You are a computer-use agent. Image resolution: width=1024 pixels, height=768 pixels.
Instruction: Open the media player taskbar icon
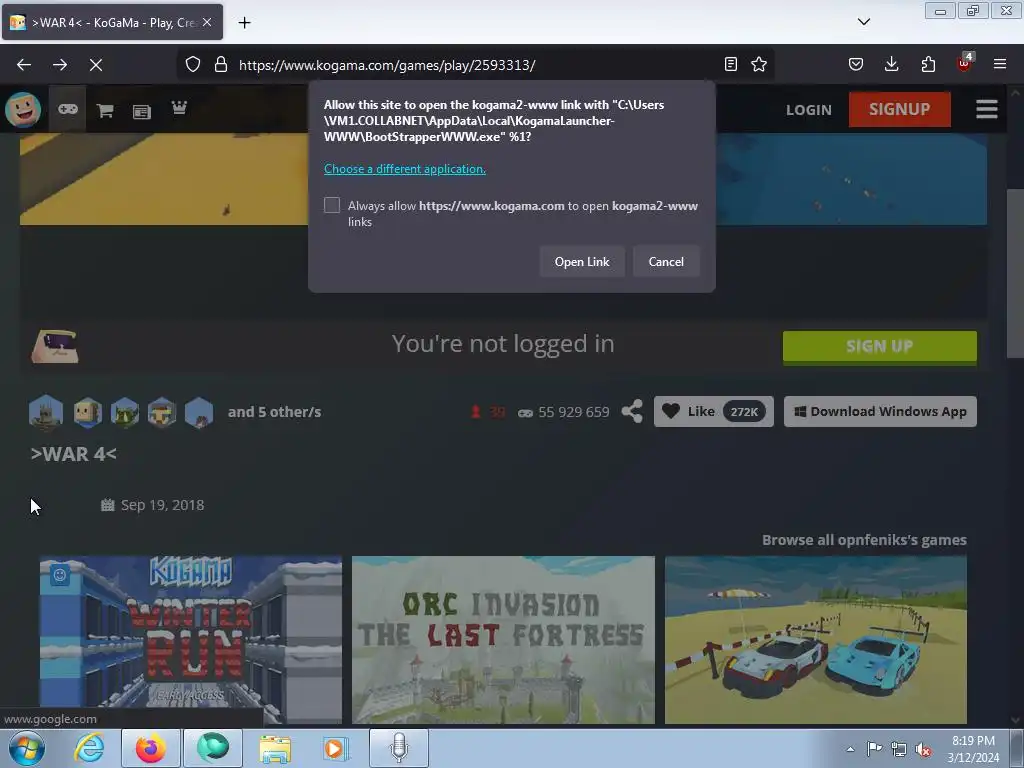(x=337, y=748)
